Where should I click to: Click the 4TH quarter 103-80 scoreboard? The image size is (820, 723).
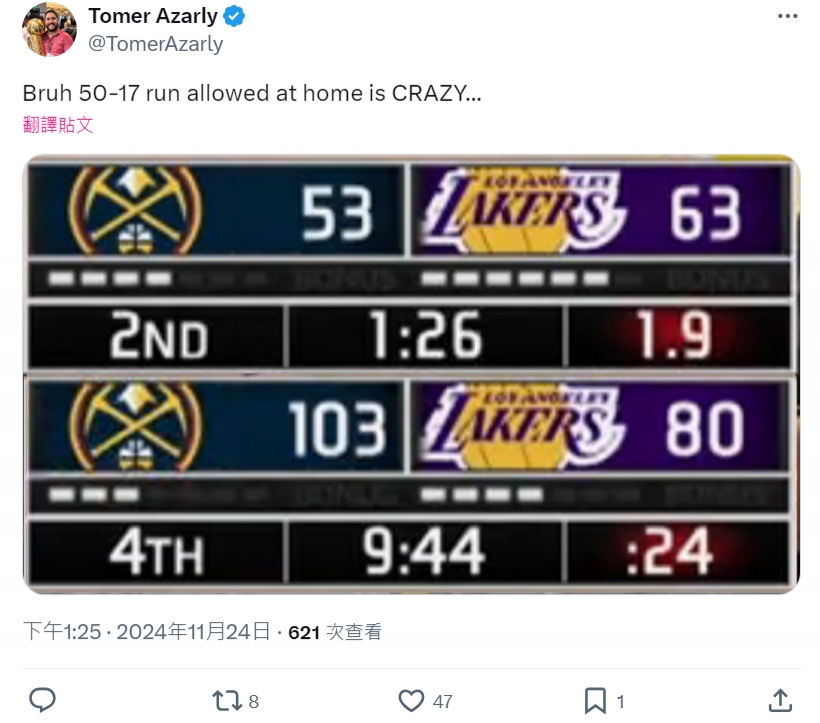coord(411,485)
